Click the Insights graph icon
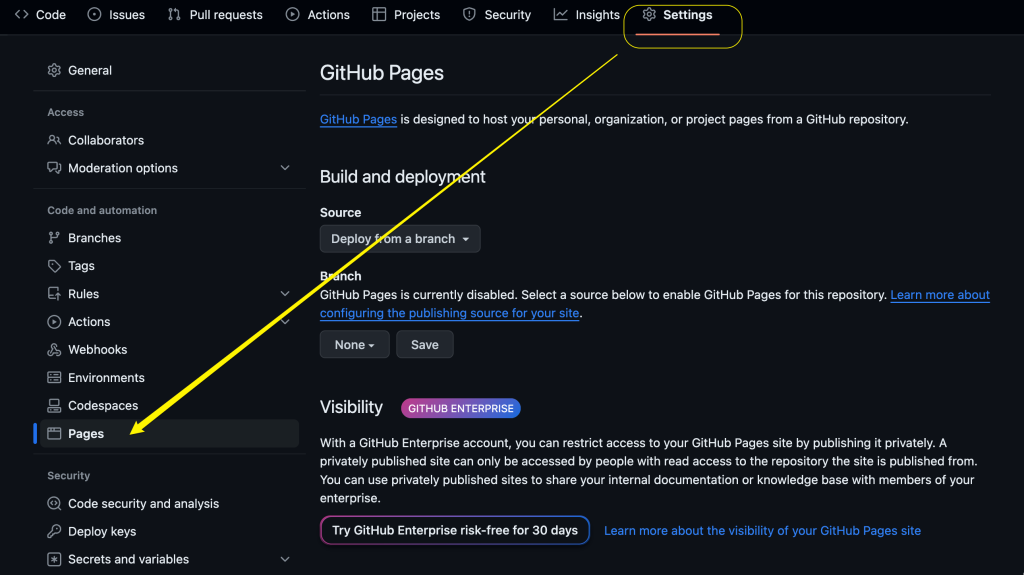Screen dimensions: 1024x575 tap(560, 14)
